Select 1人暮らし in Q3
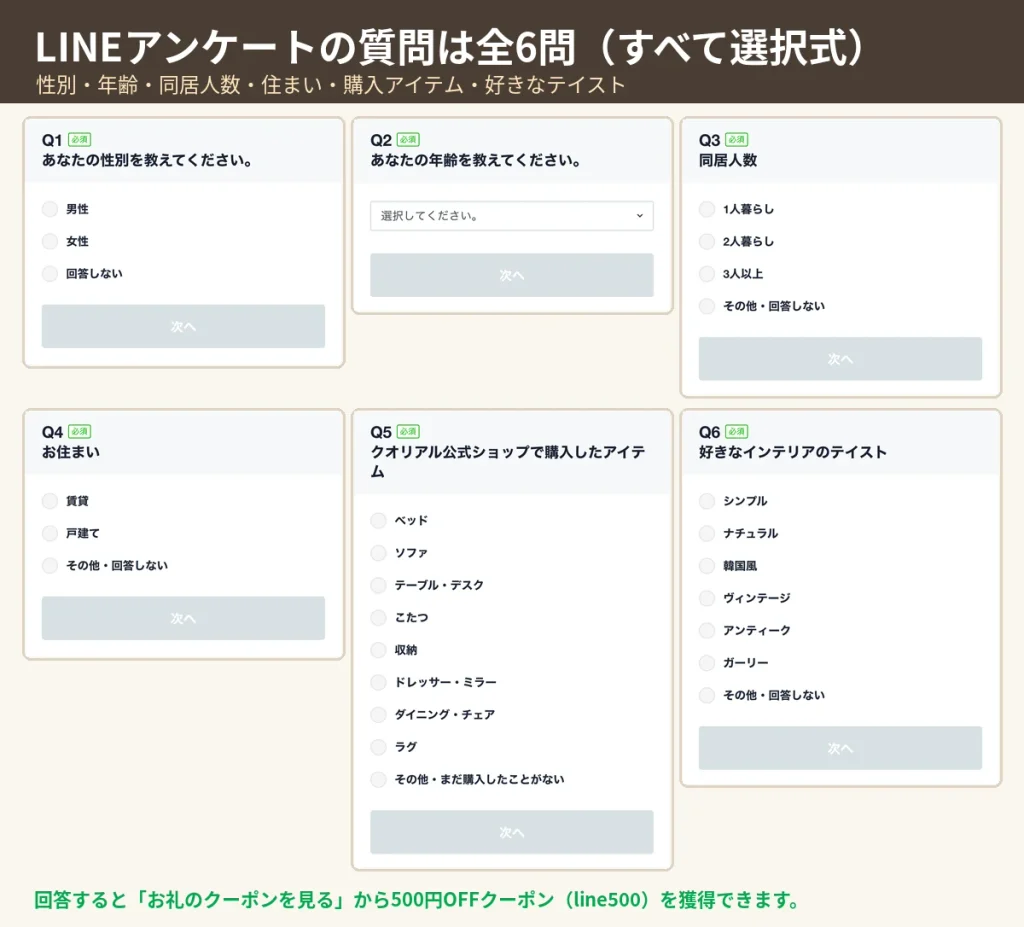 707,209
